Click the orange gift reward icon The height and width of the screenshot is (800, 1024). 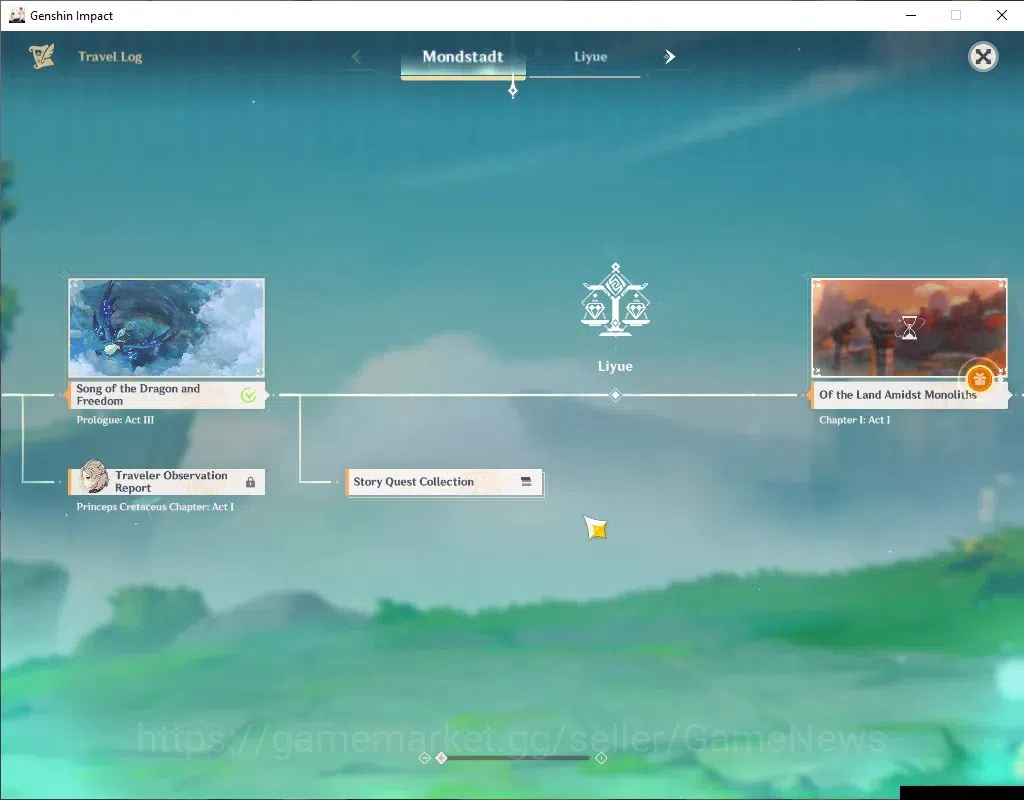pos(979,378)
